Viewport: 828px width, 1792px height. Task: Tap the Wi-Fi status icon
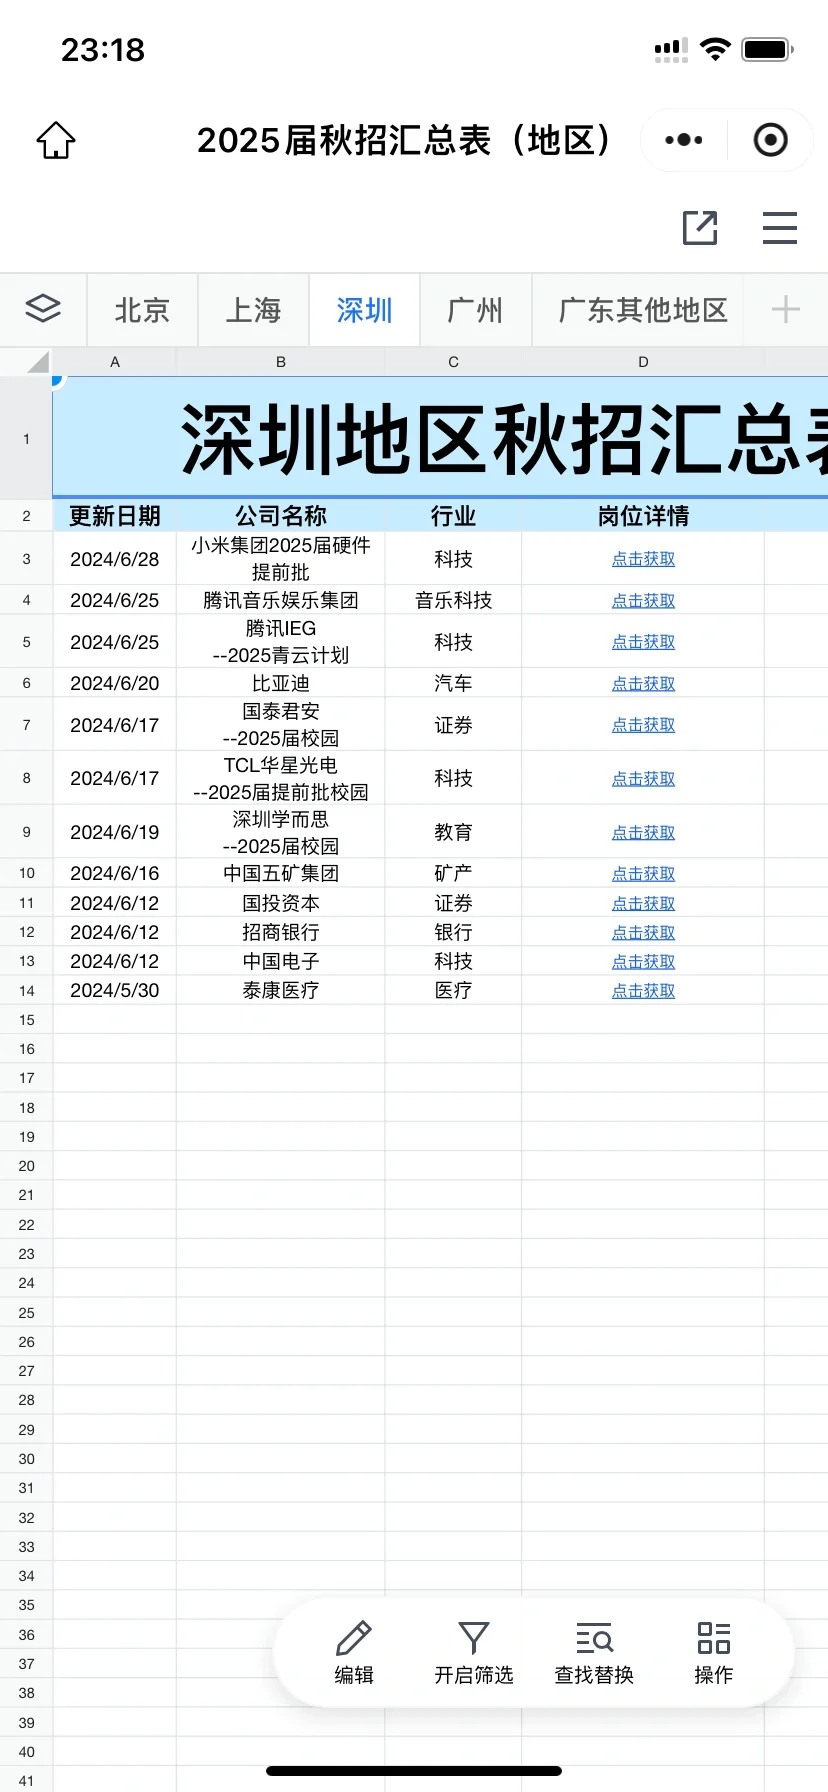point(715,49)
